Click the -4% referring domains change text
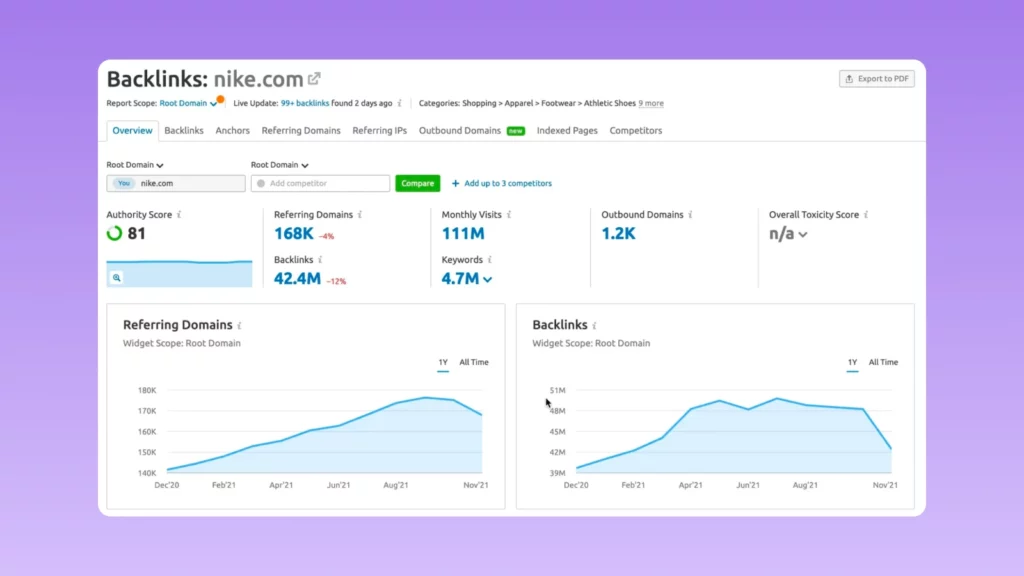Viewport: 1024px width, 576px height. point(327,236)
